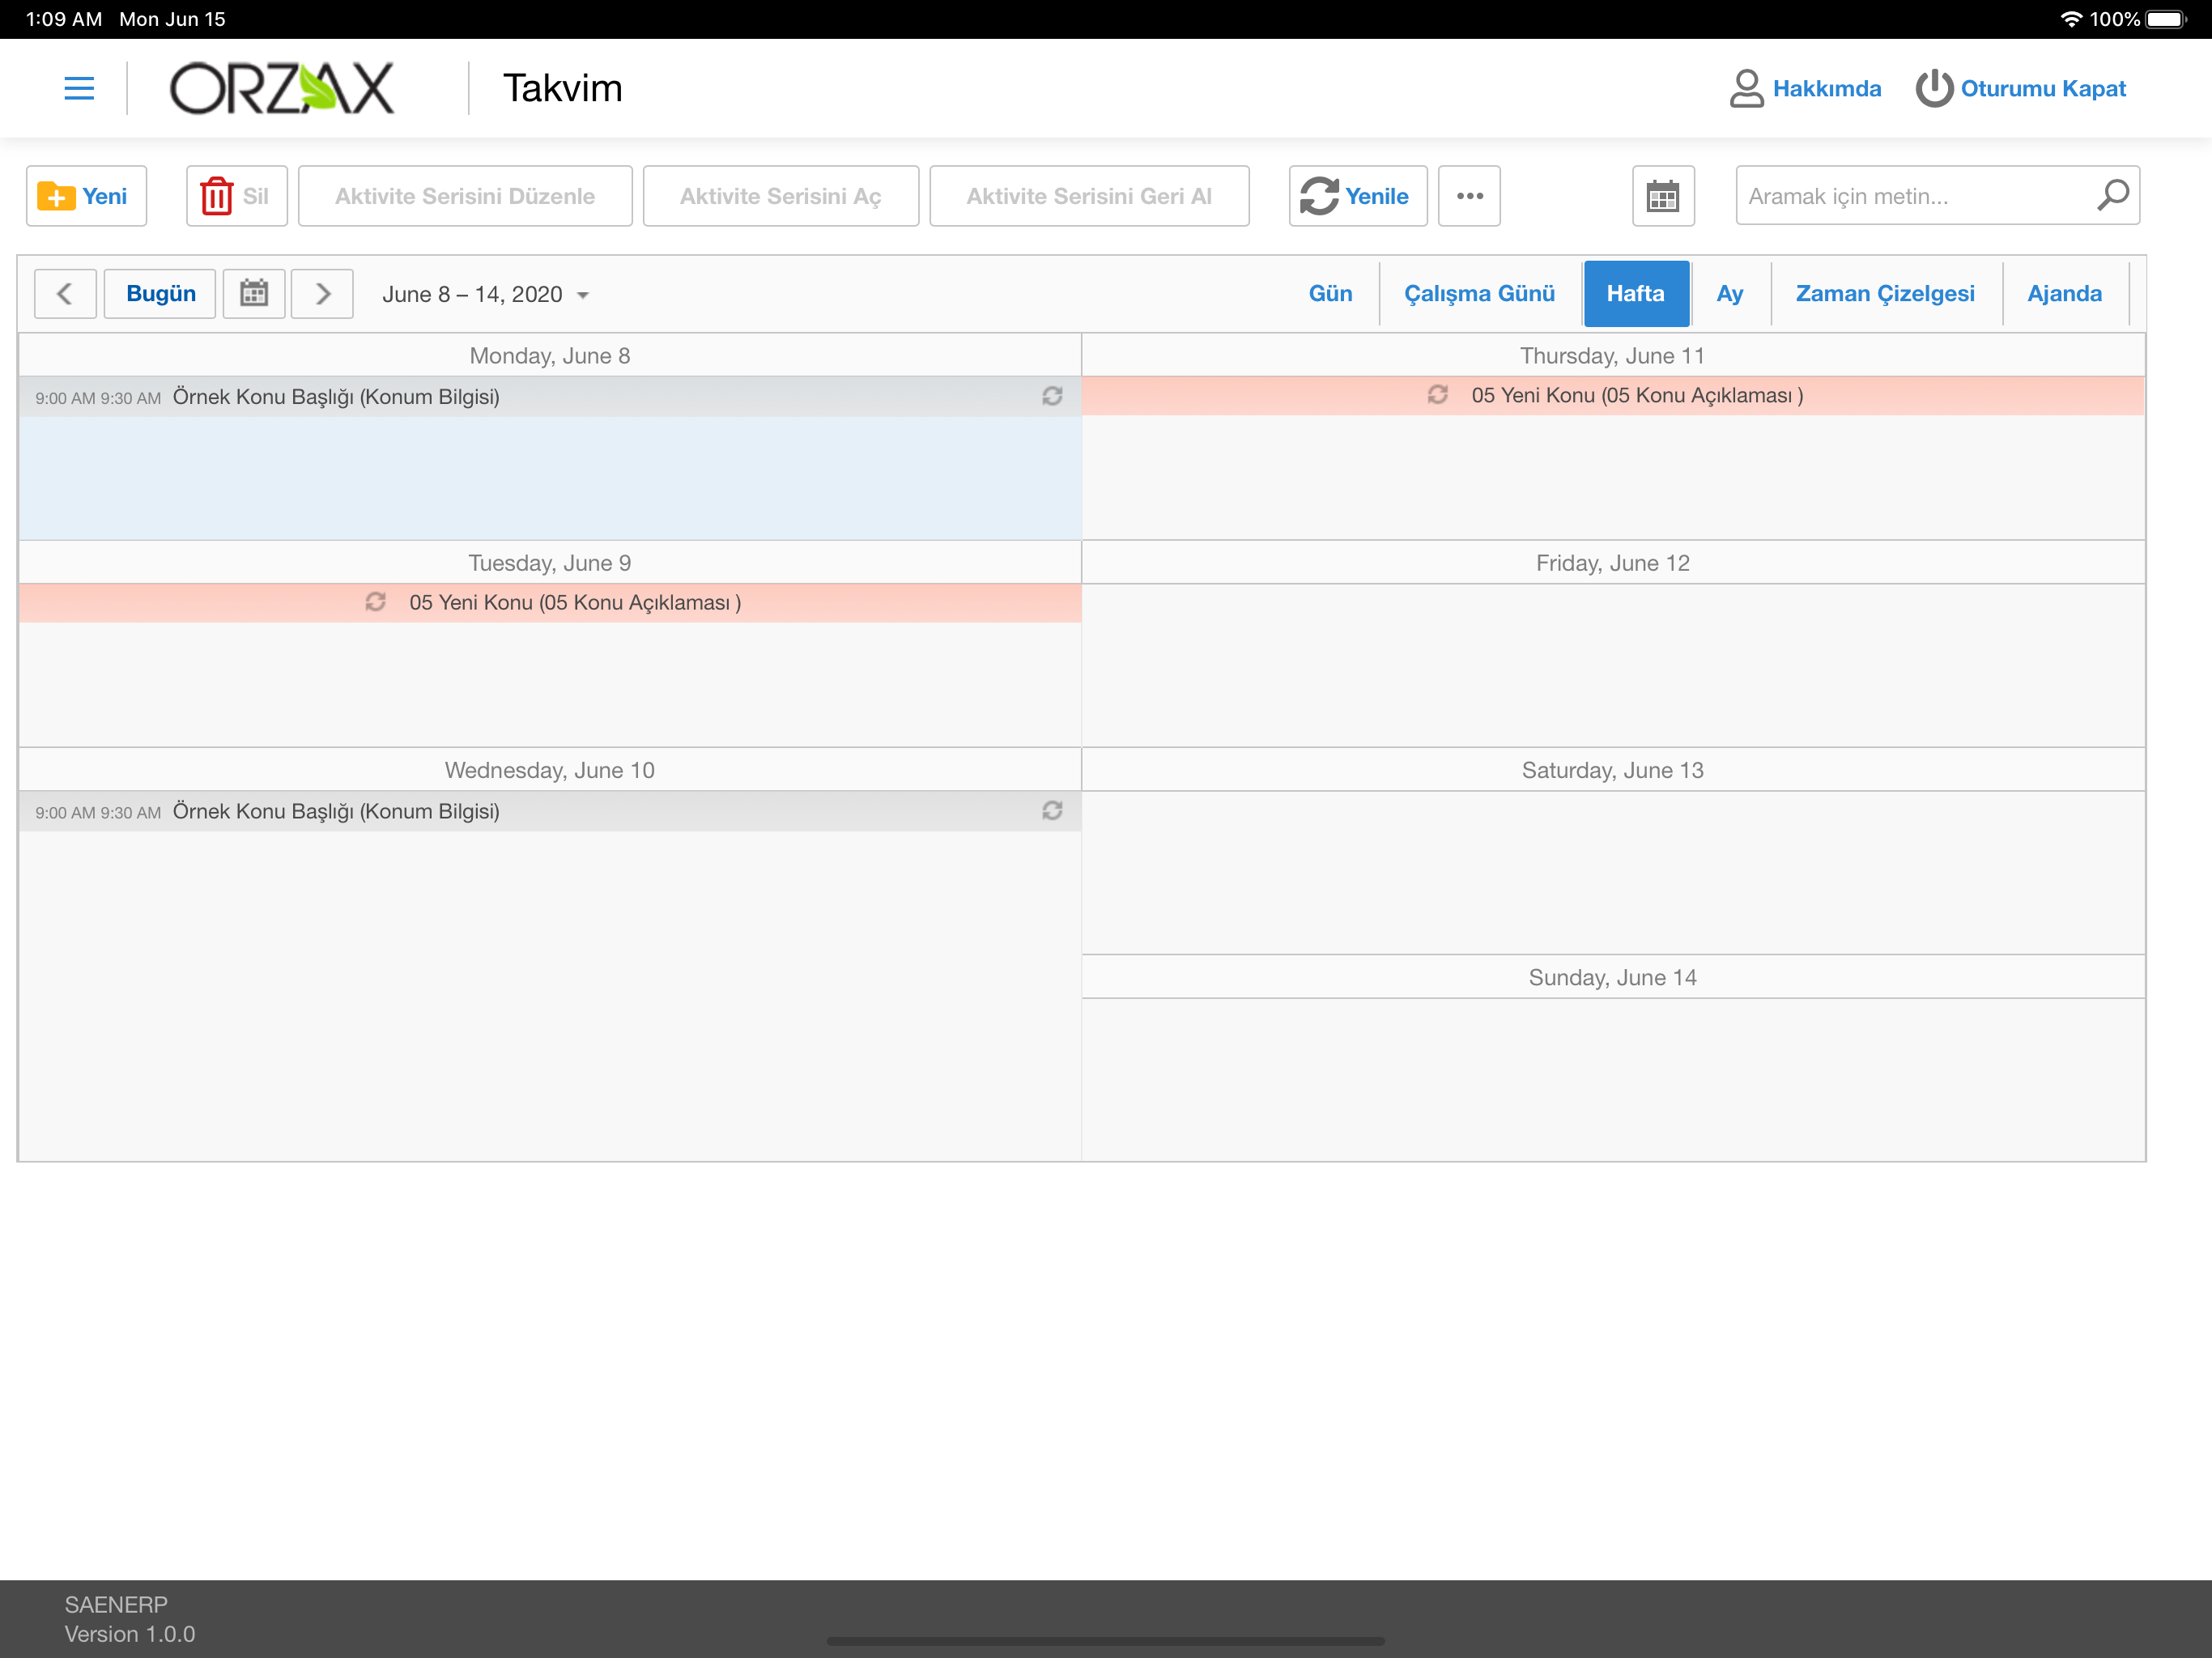Click the Wi-Fi status icon

(x=2071, y=19)
